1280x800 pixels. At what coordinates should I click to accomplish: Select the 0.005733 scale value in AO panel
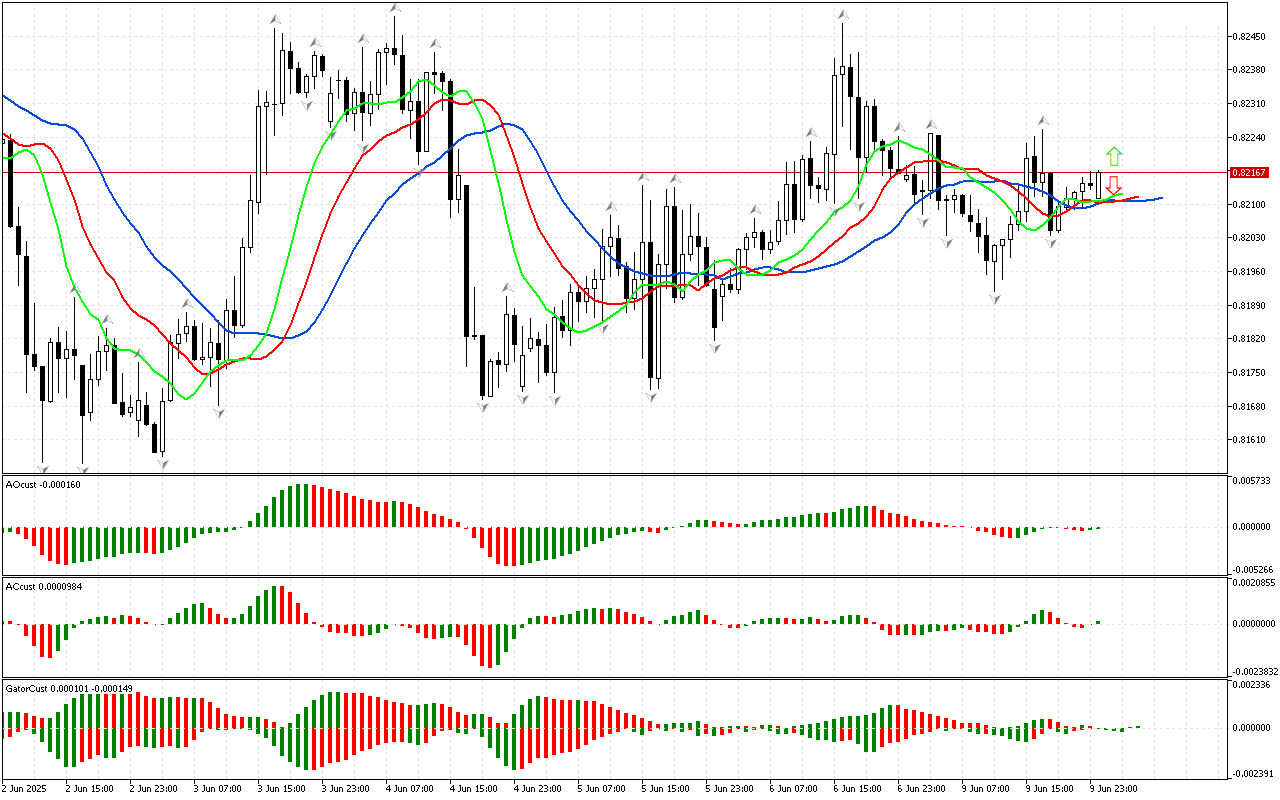tap(1252, 481)
